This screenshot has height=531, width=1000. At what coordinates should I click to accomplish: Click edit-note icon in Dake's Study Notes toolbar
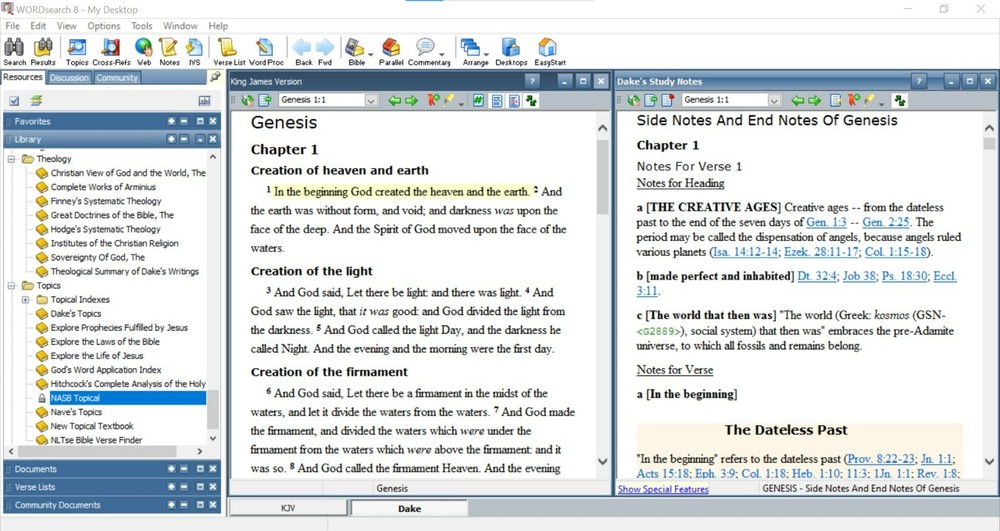click(x=835, y=100)
